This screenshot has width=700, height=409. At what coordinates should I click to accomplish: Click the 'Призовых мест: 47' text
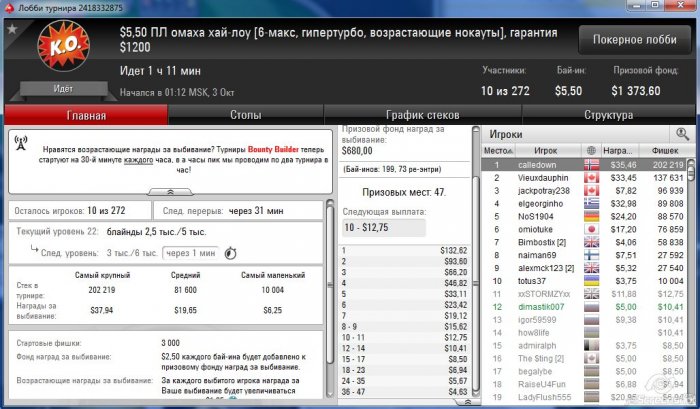coord(404,192)
